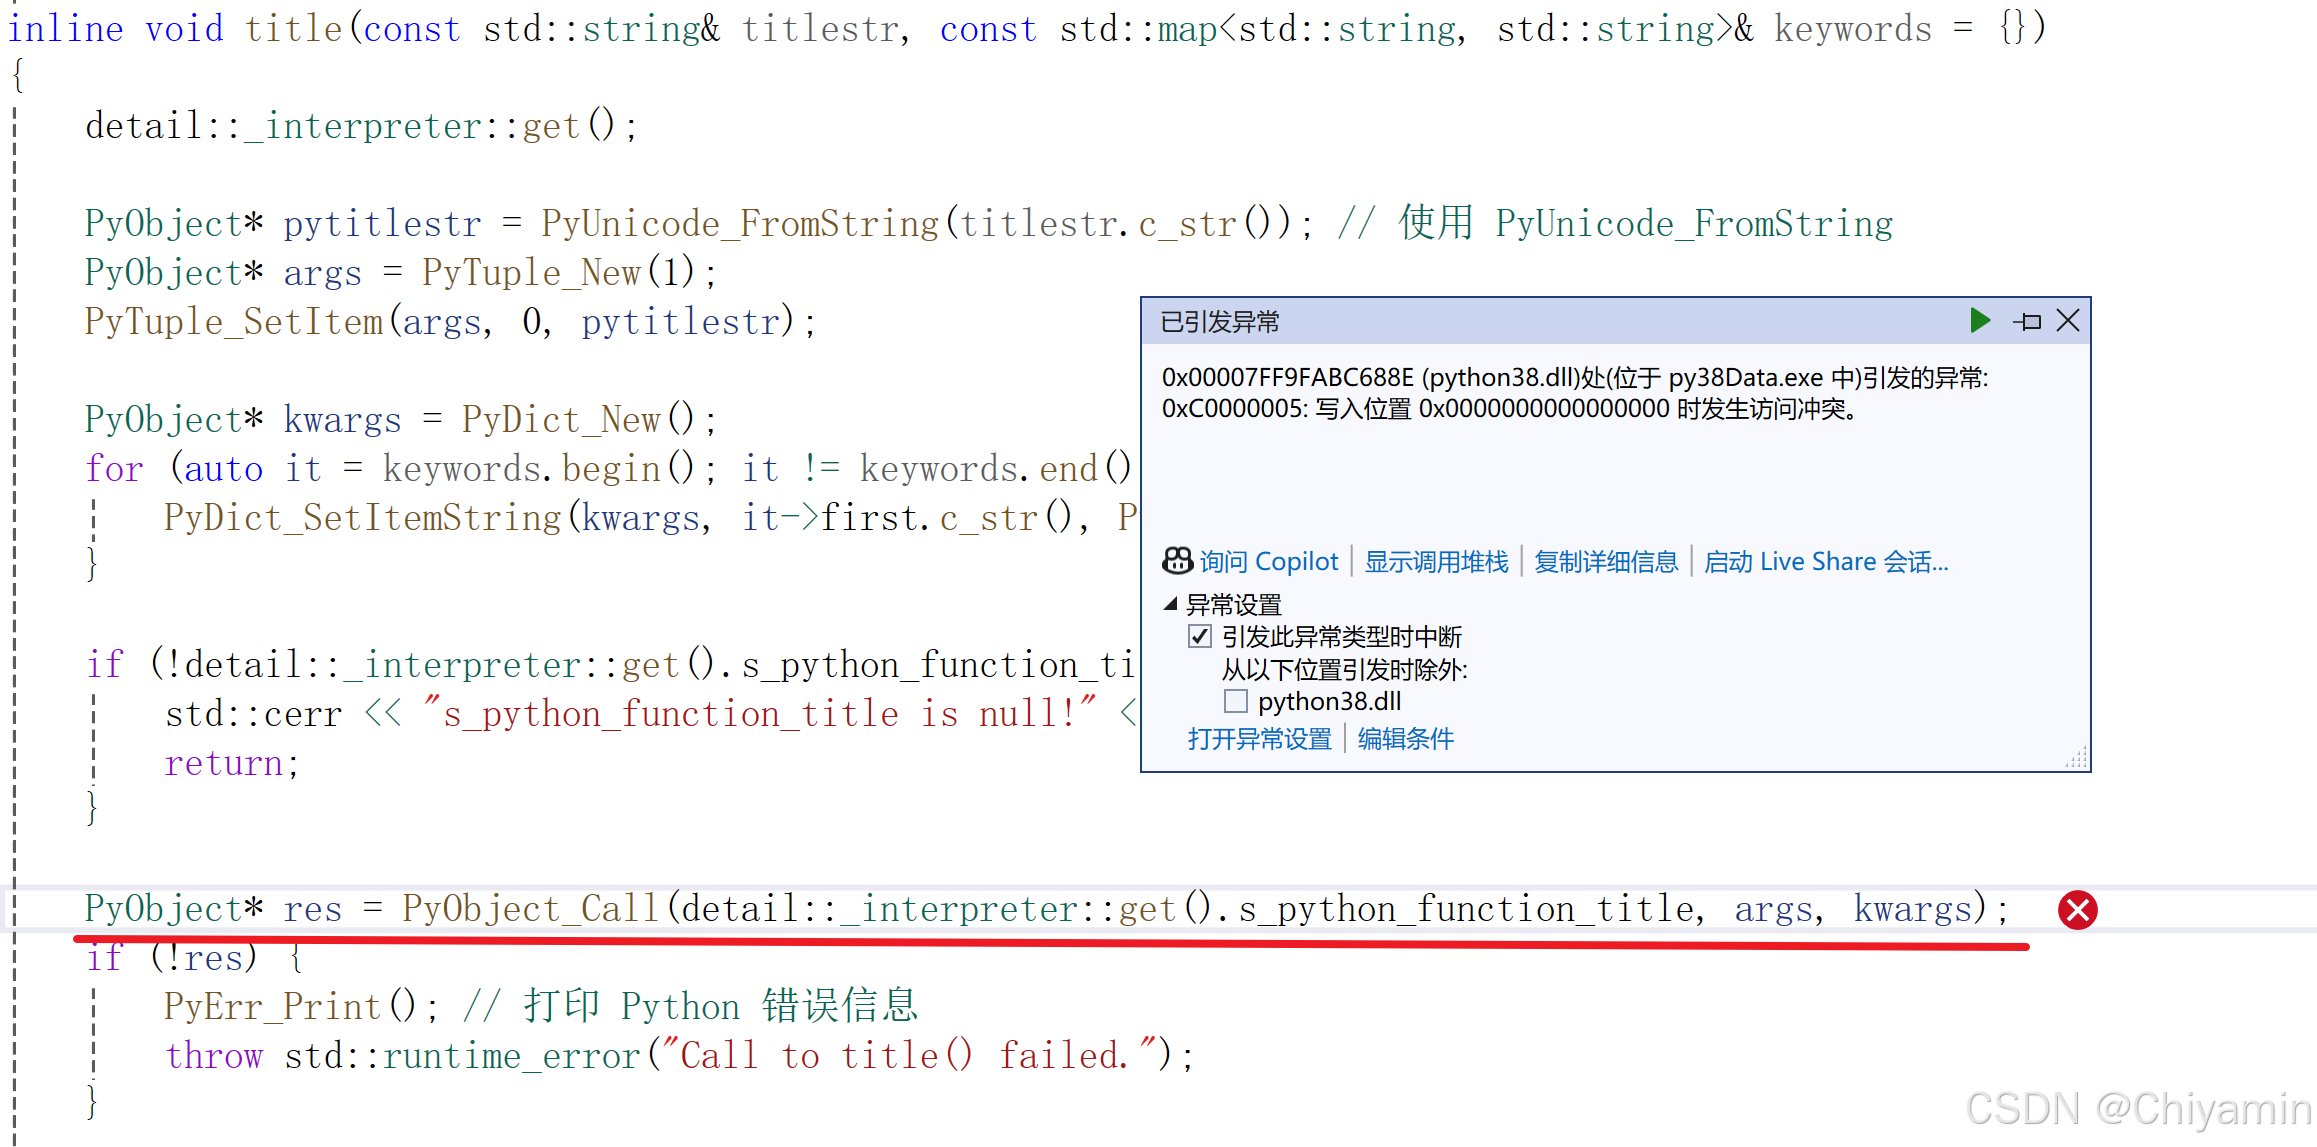
Task: Click edit conditions link
Action: pyautogui.click(x=1405, y=739)
